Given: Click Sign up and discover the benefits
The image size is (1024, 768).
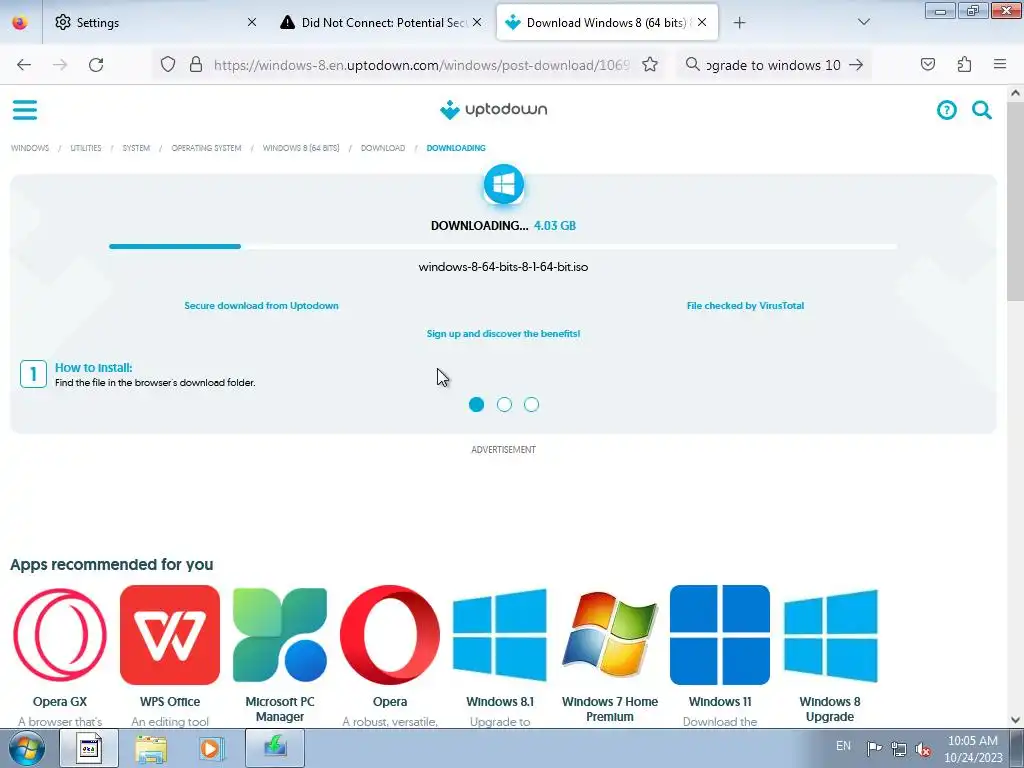Looking at the screenshot, I should 504,334.
